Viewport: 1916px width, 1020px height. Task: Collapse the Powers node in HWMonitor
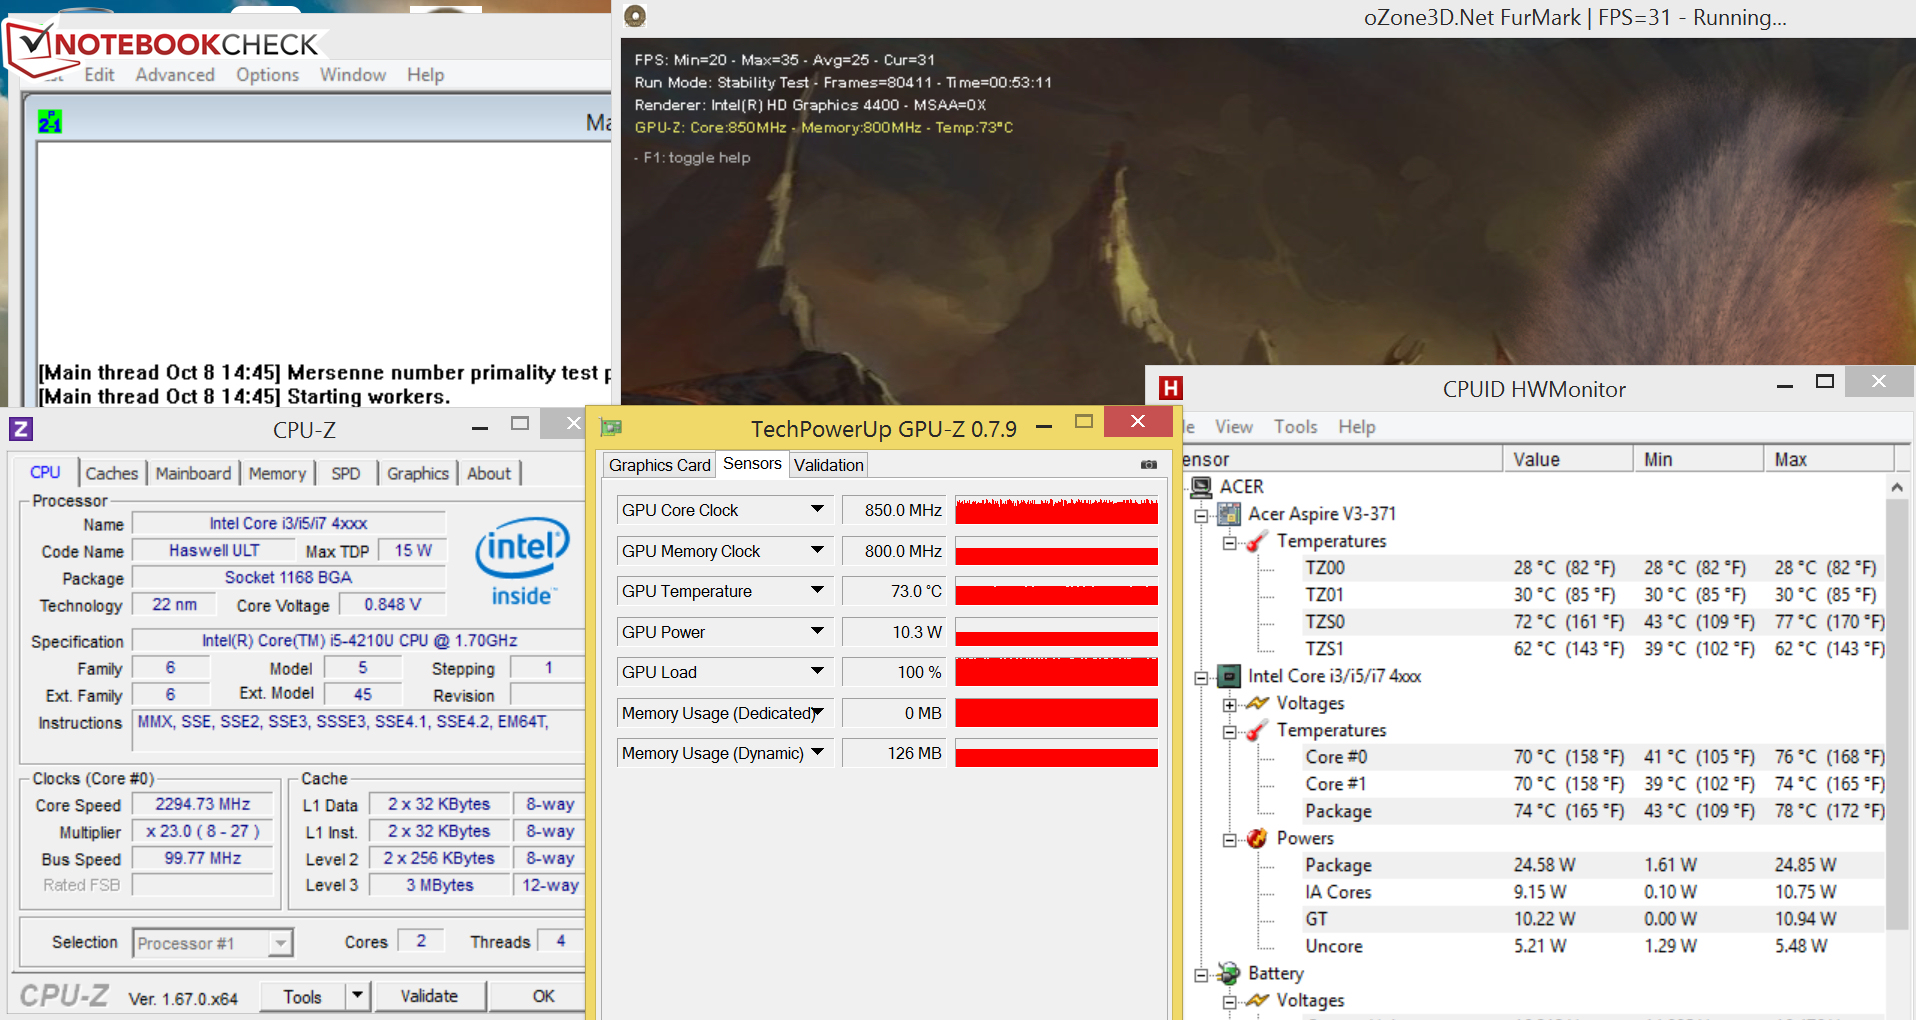click(1229, 840)
